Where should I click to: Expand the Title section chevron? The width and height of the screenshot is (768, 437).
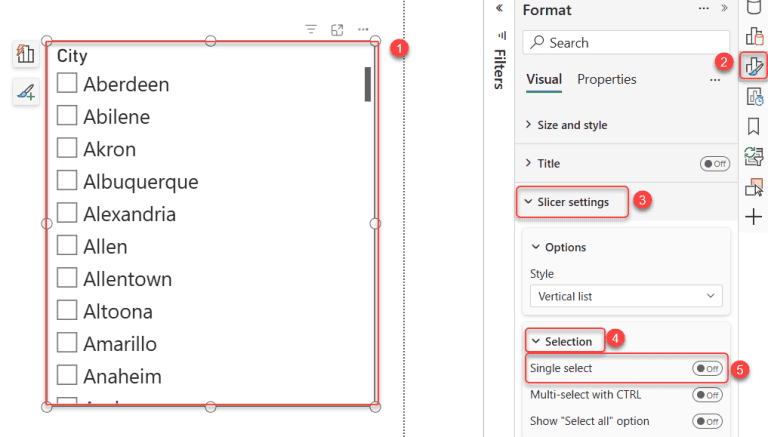point(528,163)
